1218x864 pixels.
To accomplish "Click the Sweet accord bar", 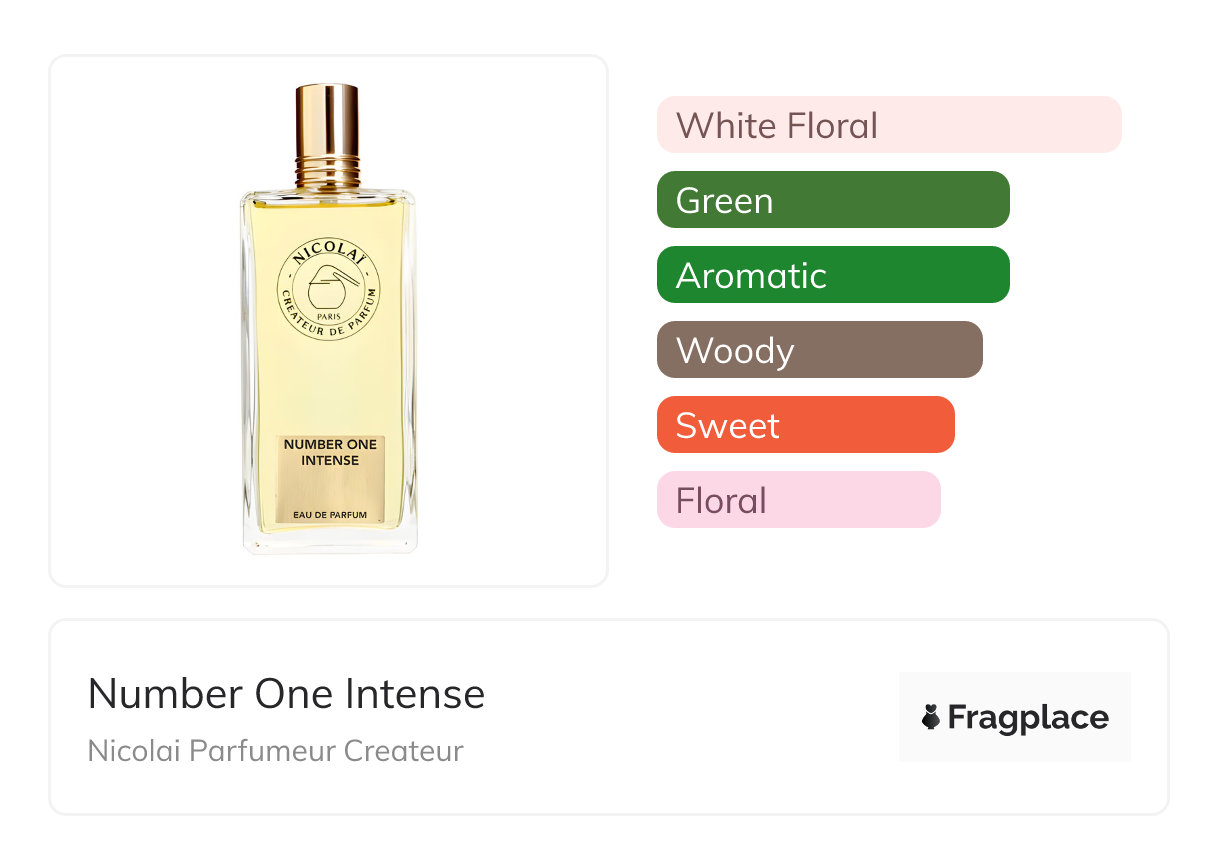I will [806, 425].
